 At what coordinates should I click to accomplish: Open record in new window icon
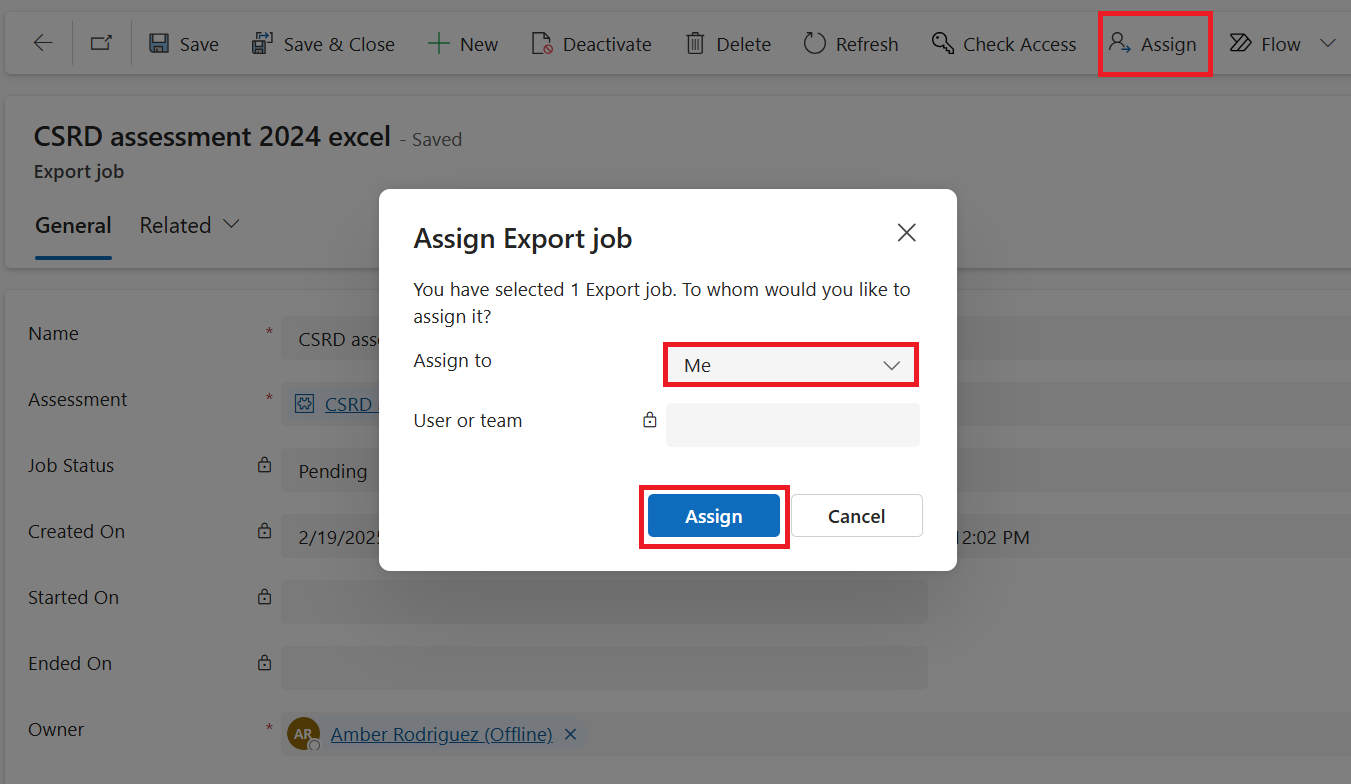click(x=101, y=43)
